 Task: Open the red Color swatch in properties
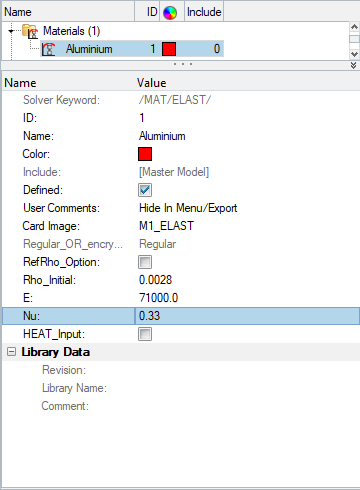click(145, 154)
